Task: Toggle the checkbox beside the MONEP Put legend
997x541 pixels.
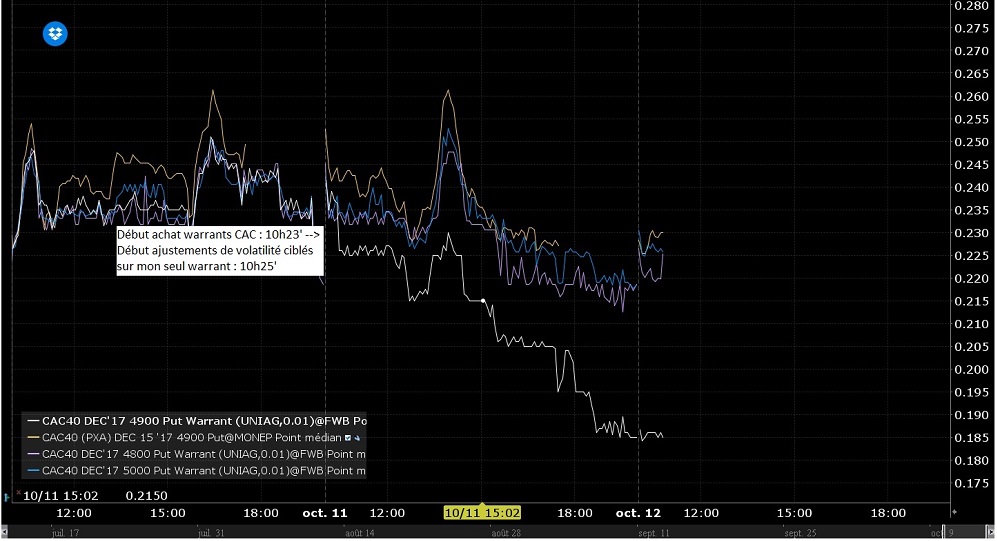Action: click(x=348, y=438)
